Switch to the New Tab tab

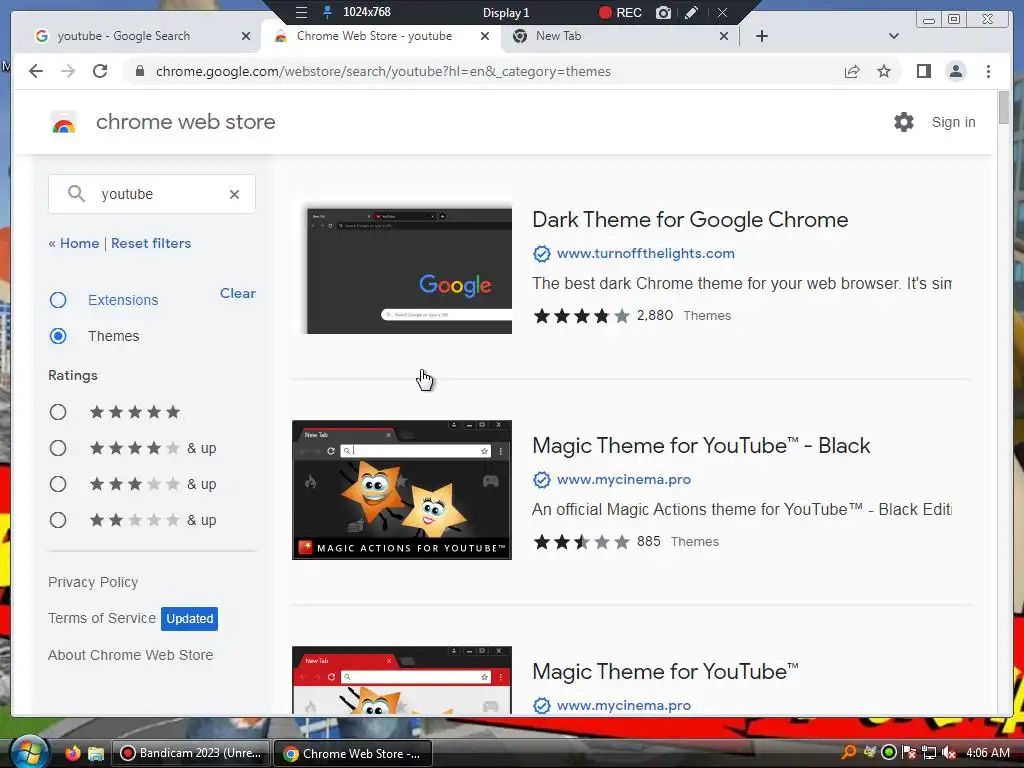(x=618, y=36)
